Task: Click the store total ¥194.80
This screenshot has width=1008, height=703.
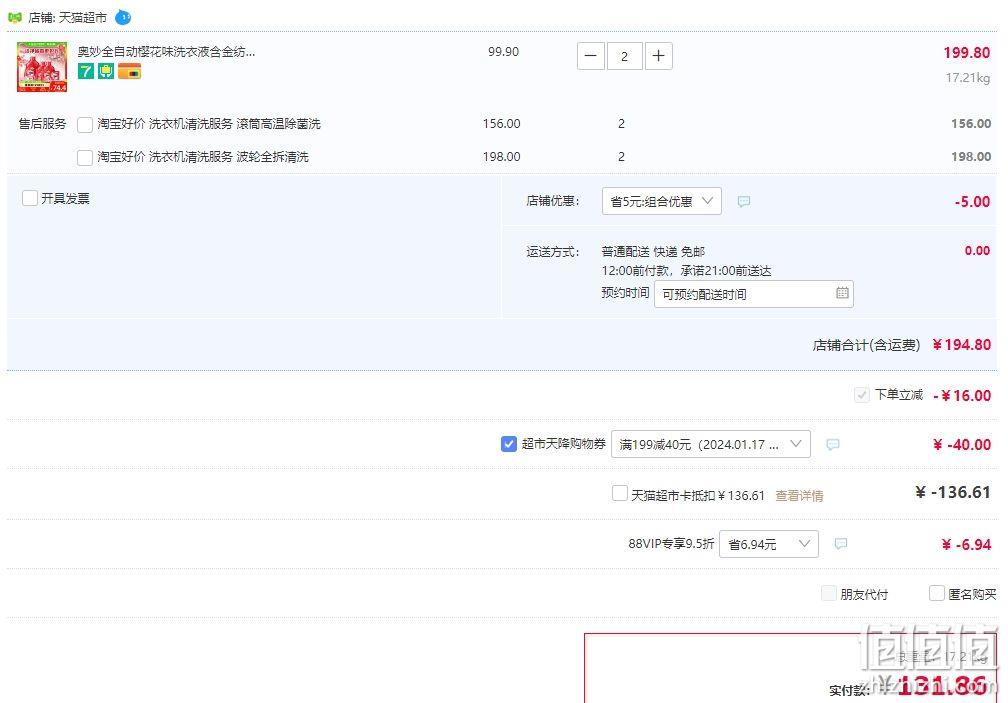Action: (961, 344)
